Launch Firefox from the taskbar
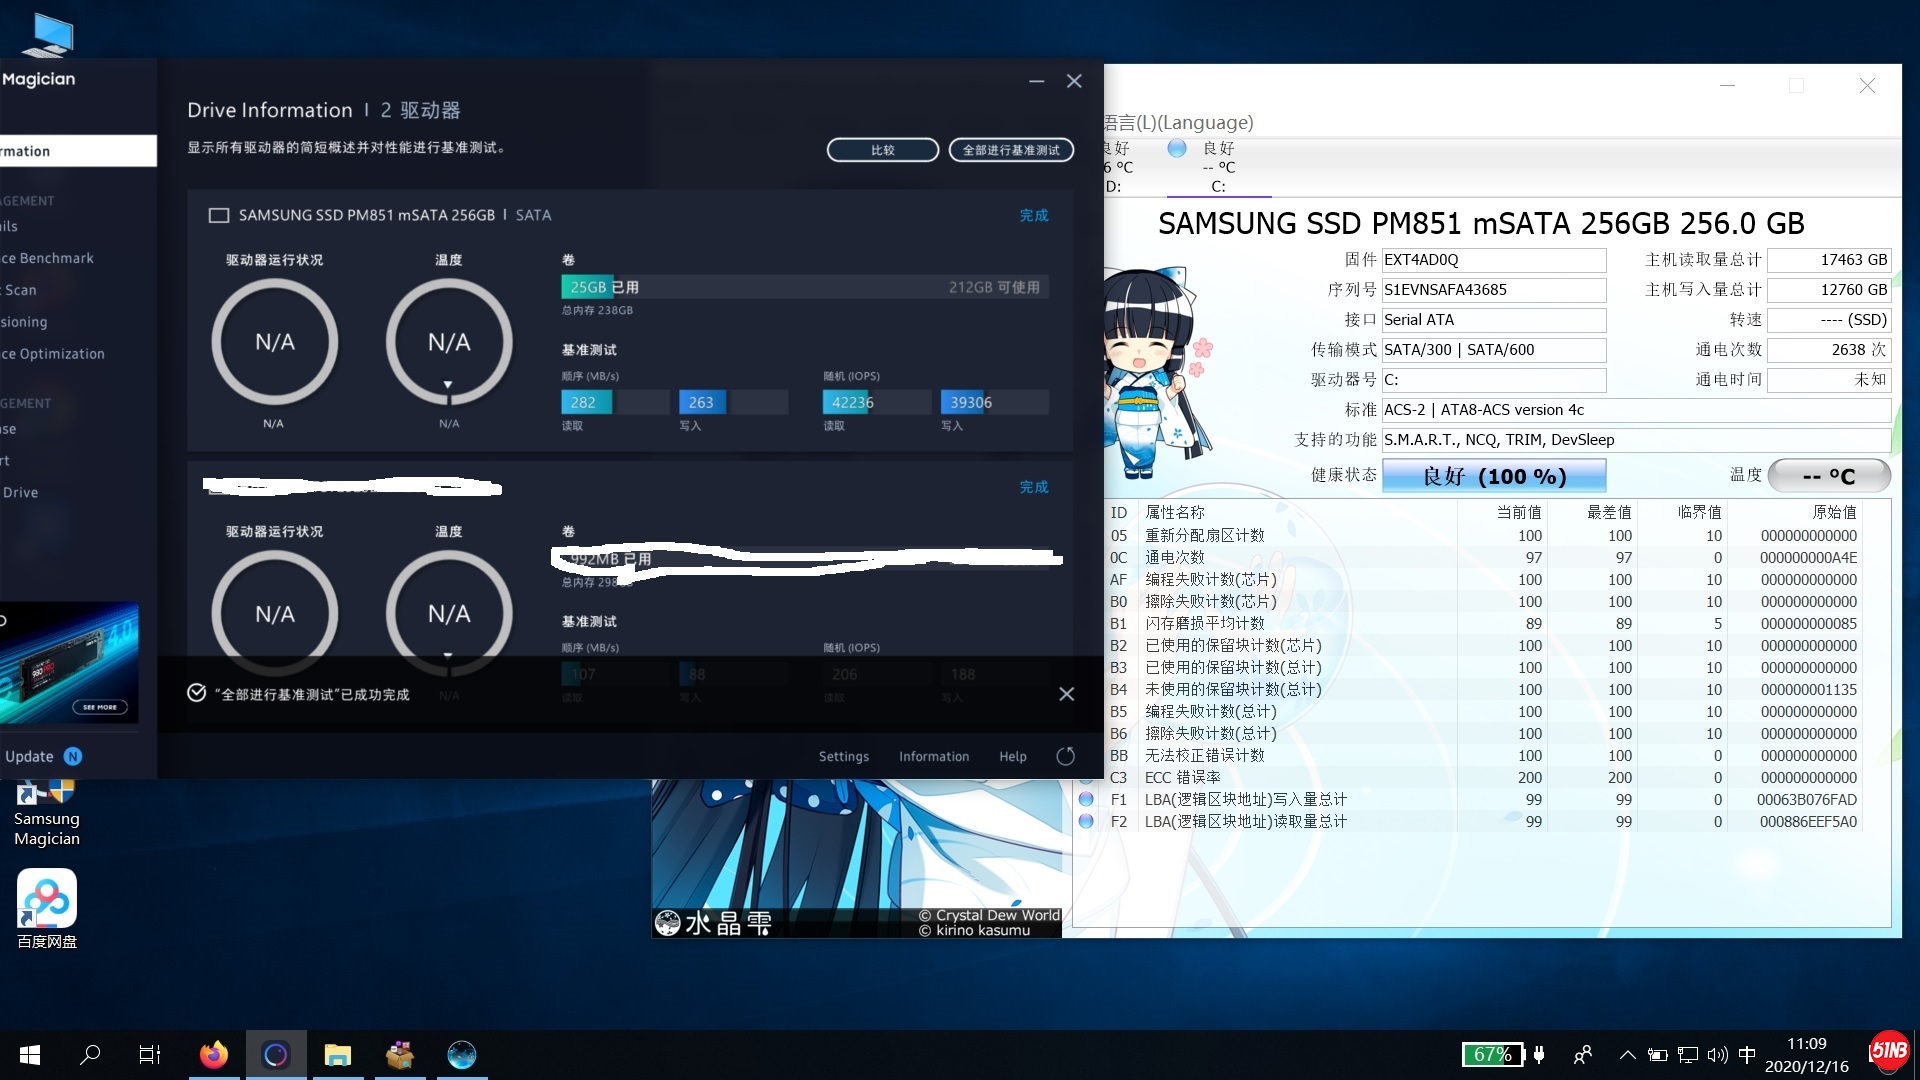Screen dimensions: 1920x1080 coord(213,1055)
